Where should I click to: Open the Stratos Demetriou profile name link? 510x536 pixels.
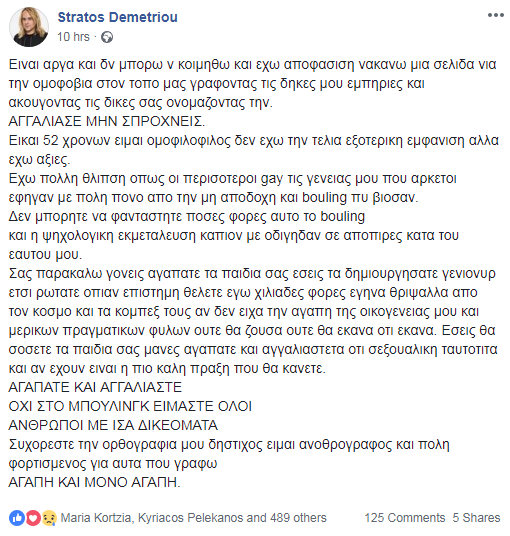pos(118,17)
